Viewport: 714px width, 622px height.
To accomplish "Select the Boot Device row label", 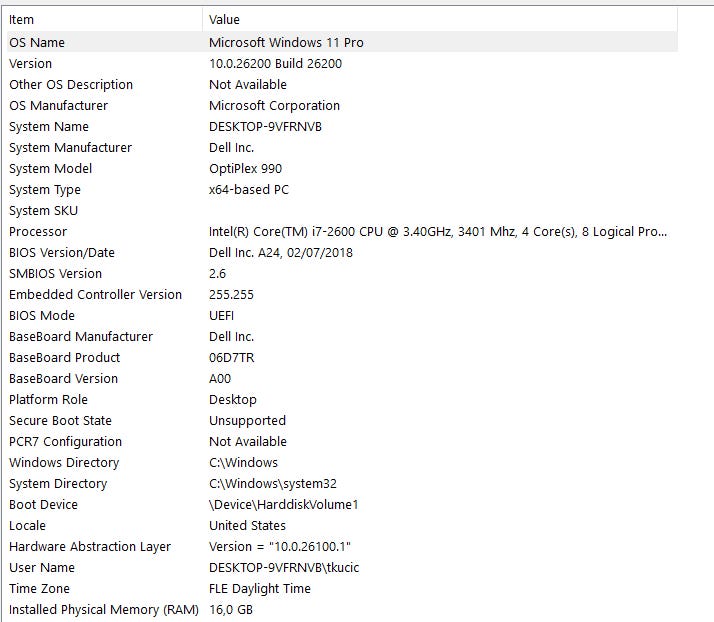I will click(x=43, y=505).
